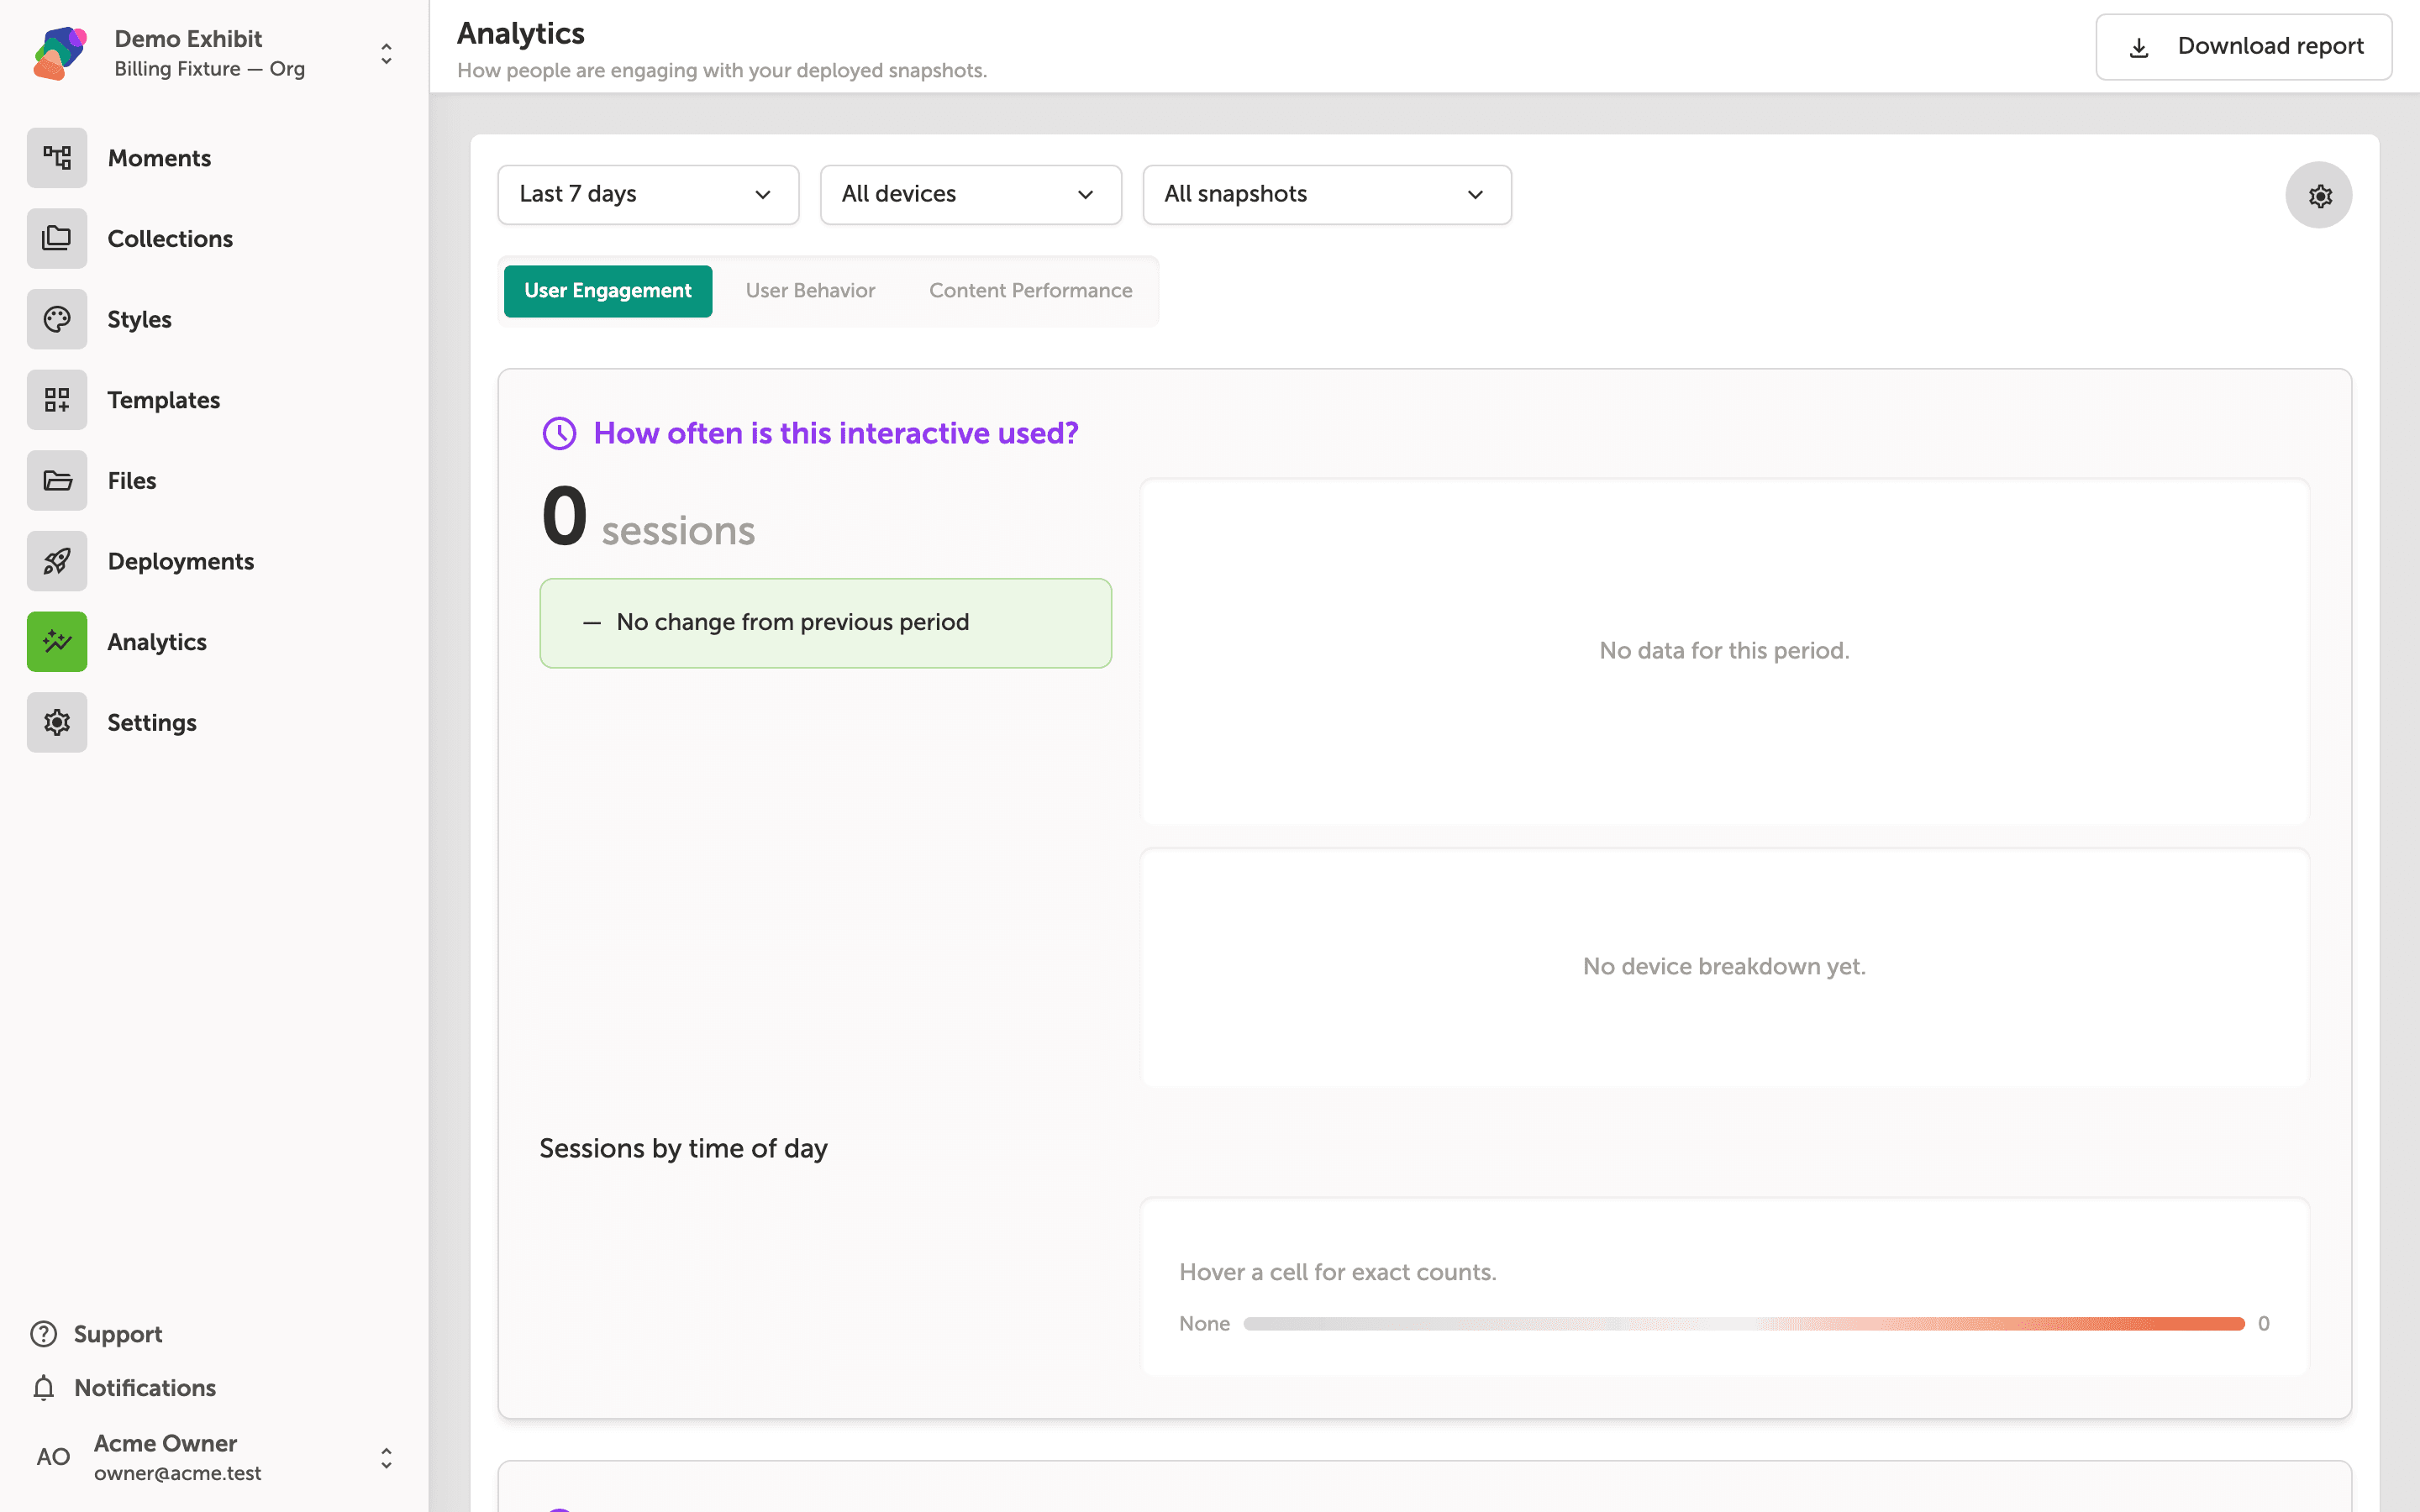The width and height of the screenshot is (2420, 1512).
Task: Expand the Acme Owner account menu
Action: point(386,1458)
